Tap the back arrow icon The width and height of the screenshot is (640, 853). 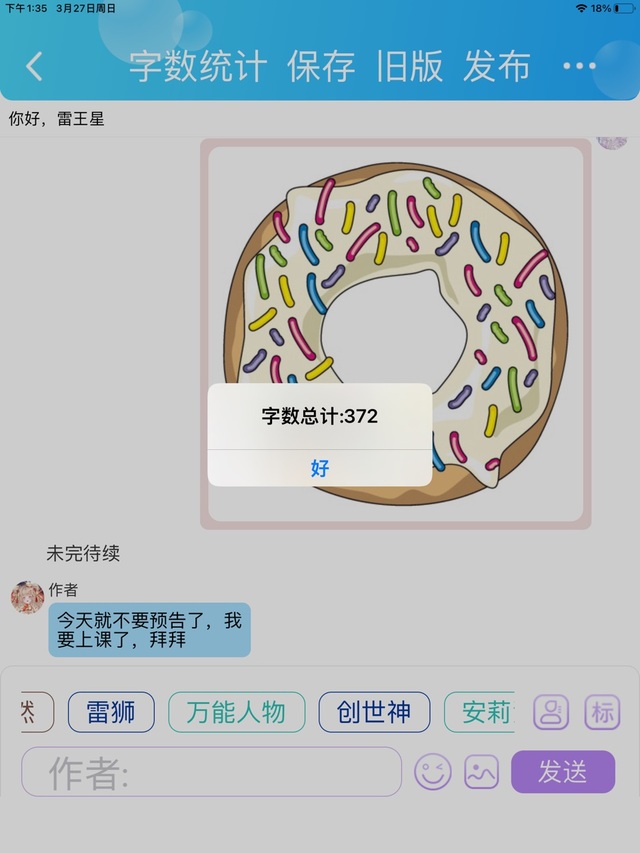(x=34, y=66)
